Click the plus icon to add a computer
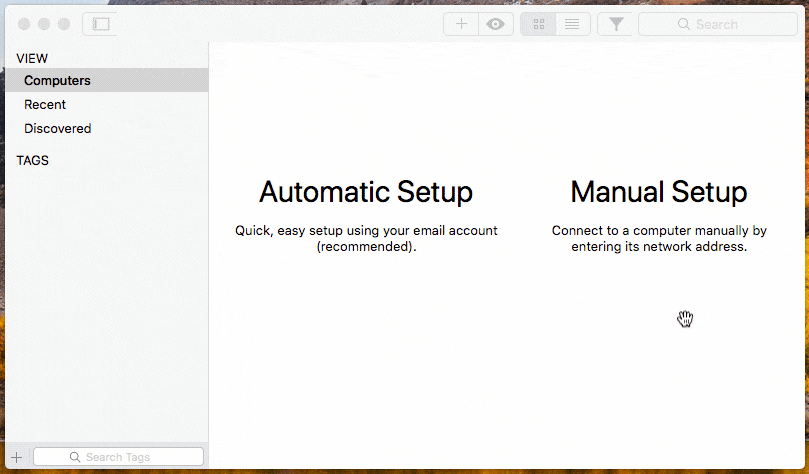Screen dimensions: 809x474 [x=461, y=24]
